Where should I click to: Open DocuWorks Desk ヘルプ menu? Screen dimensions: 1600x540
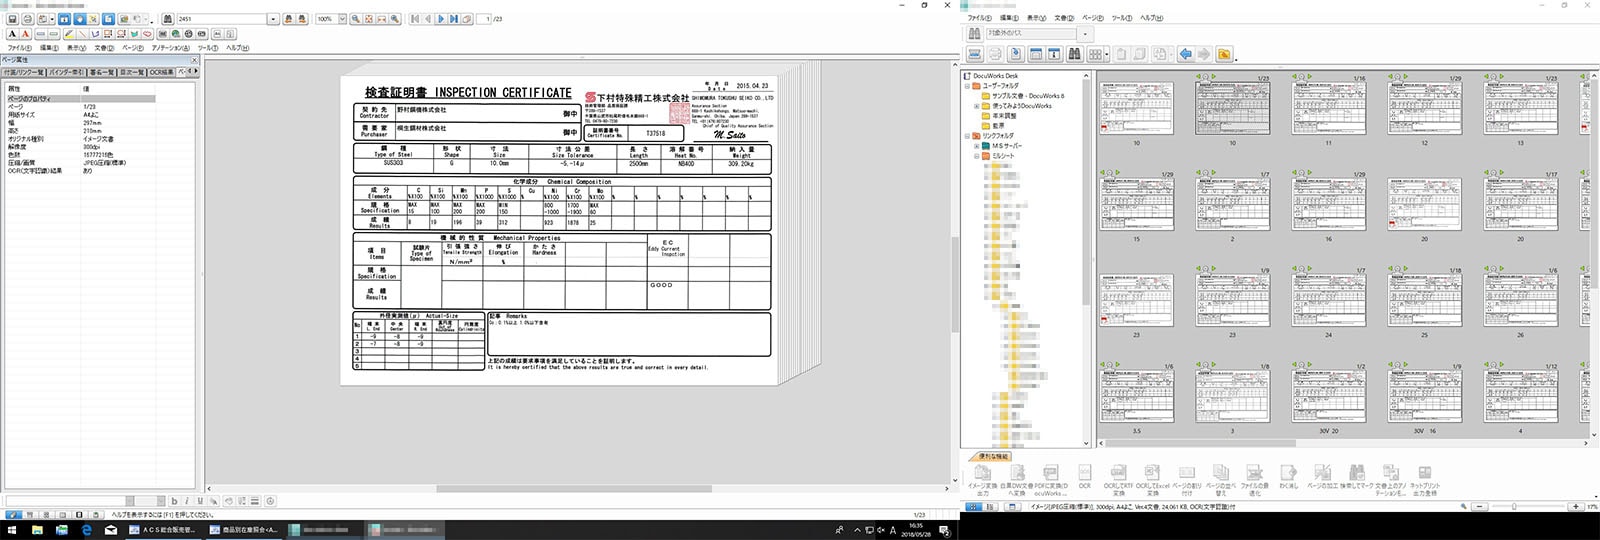coord(1152,18)
